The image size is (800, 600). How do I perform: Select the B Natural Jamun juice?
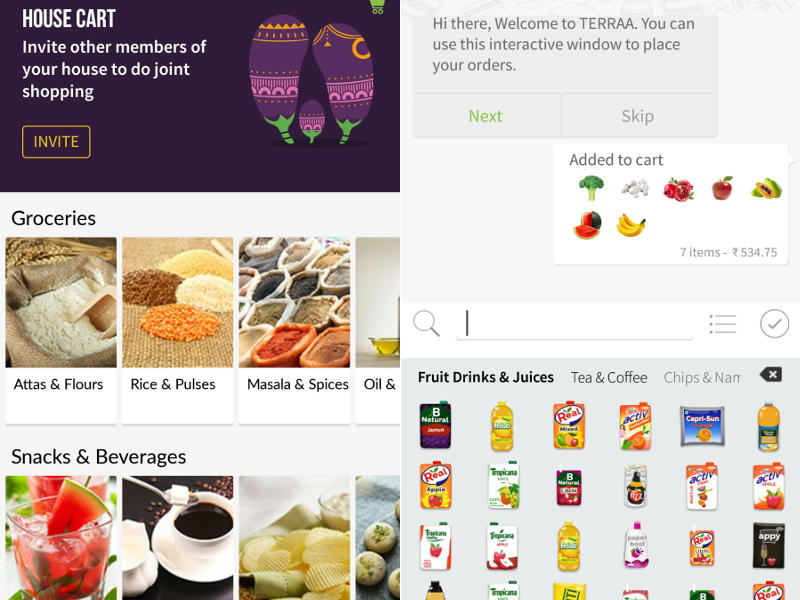pos(435,425)
